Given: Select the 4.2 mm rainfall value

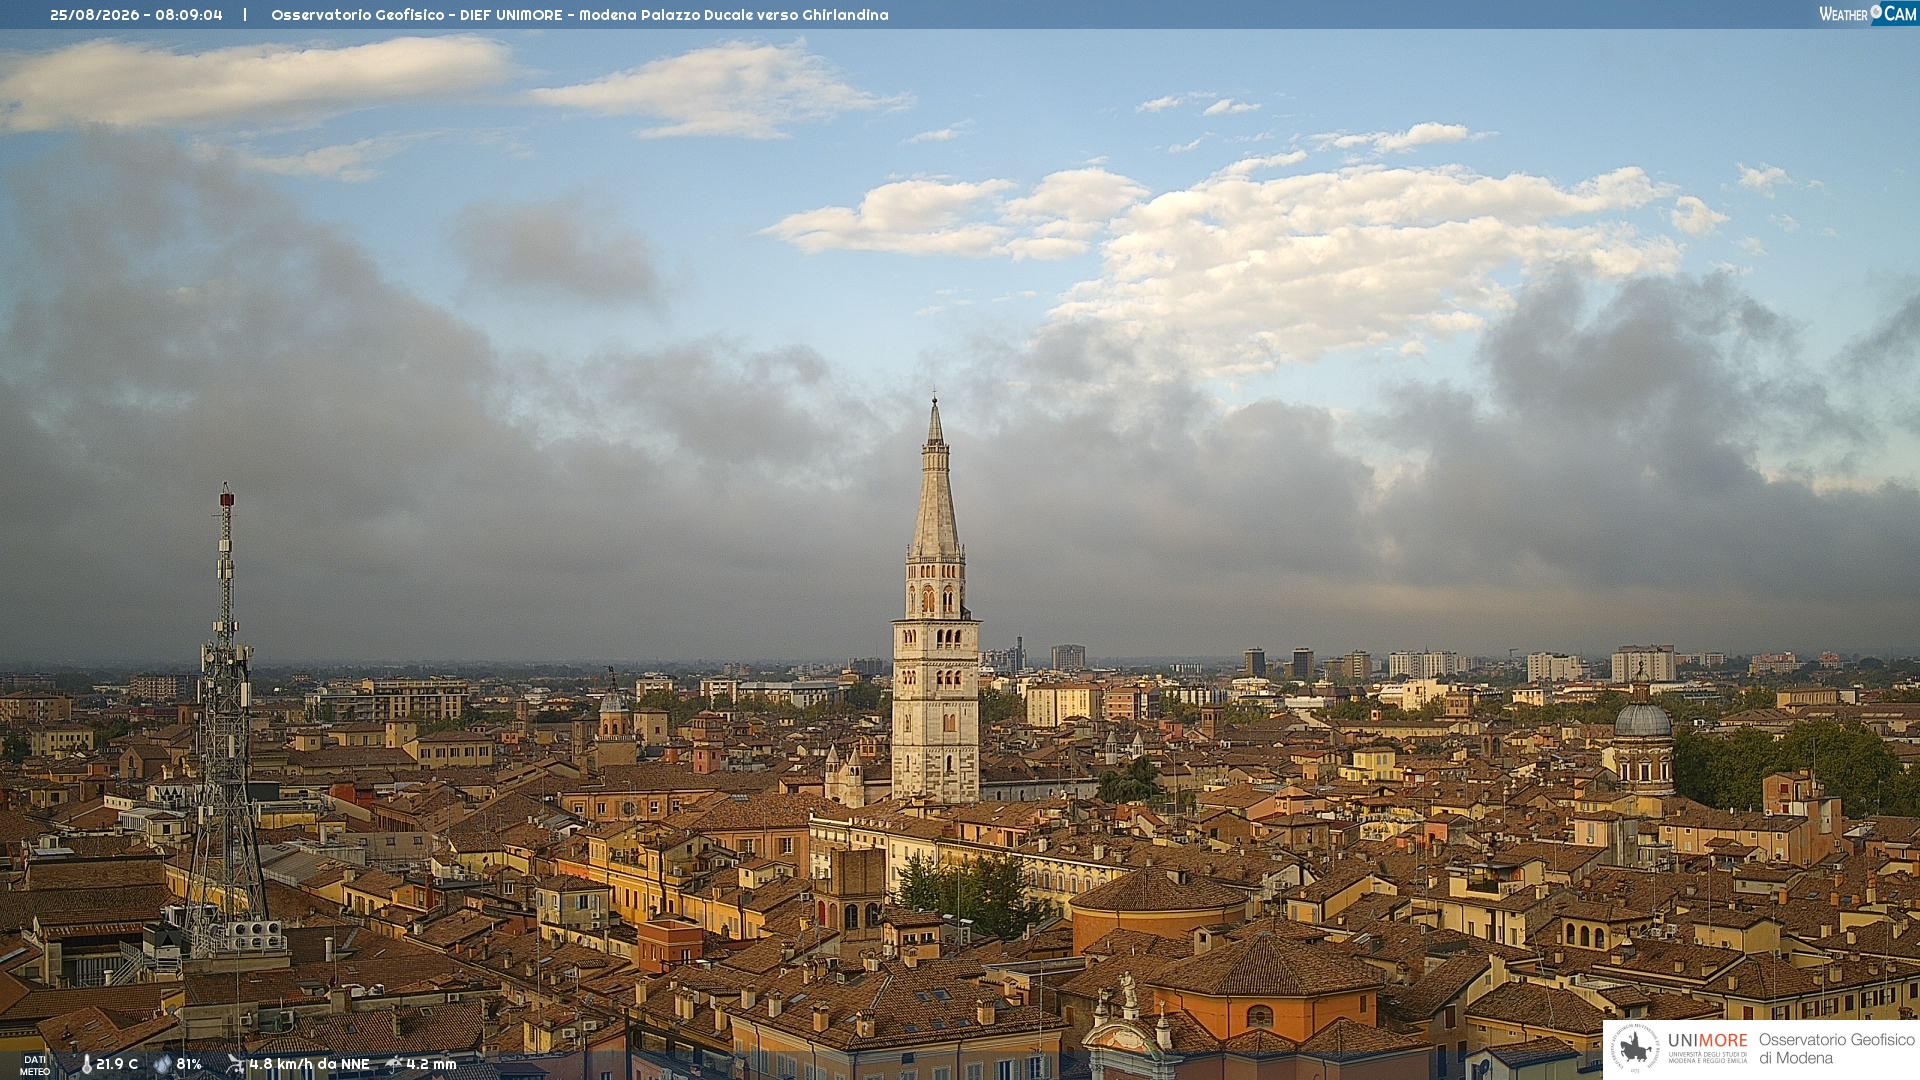Looking at the screenshot, I should point(431,1064).
